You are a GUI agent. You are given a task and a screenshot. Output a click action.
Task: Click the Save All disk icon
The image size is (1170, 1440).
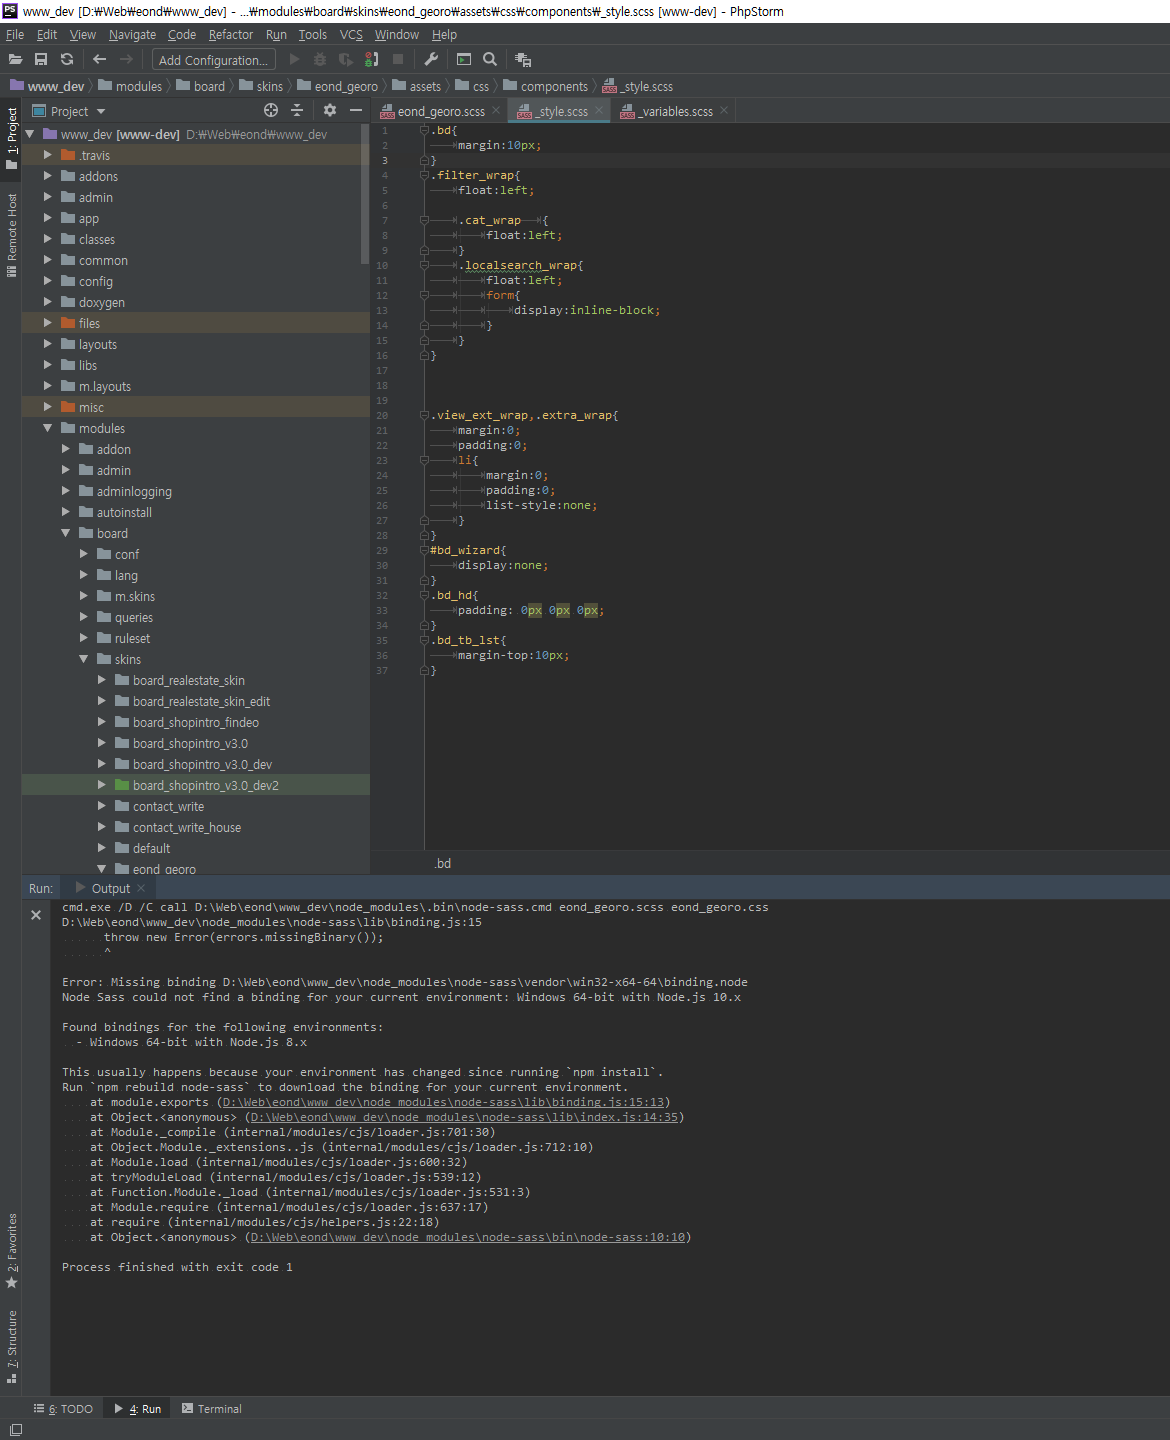[x=41, y=60]
